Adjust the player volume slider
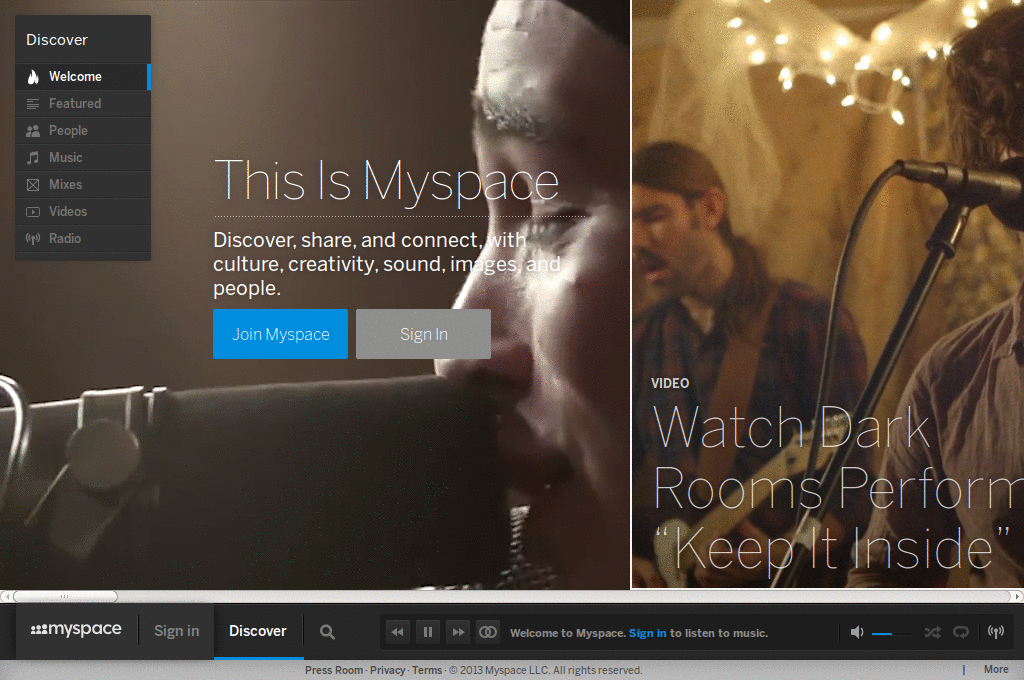The width and height of the screenshot is (1024, 680). (x=891, y=634)
